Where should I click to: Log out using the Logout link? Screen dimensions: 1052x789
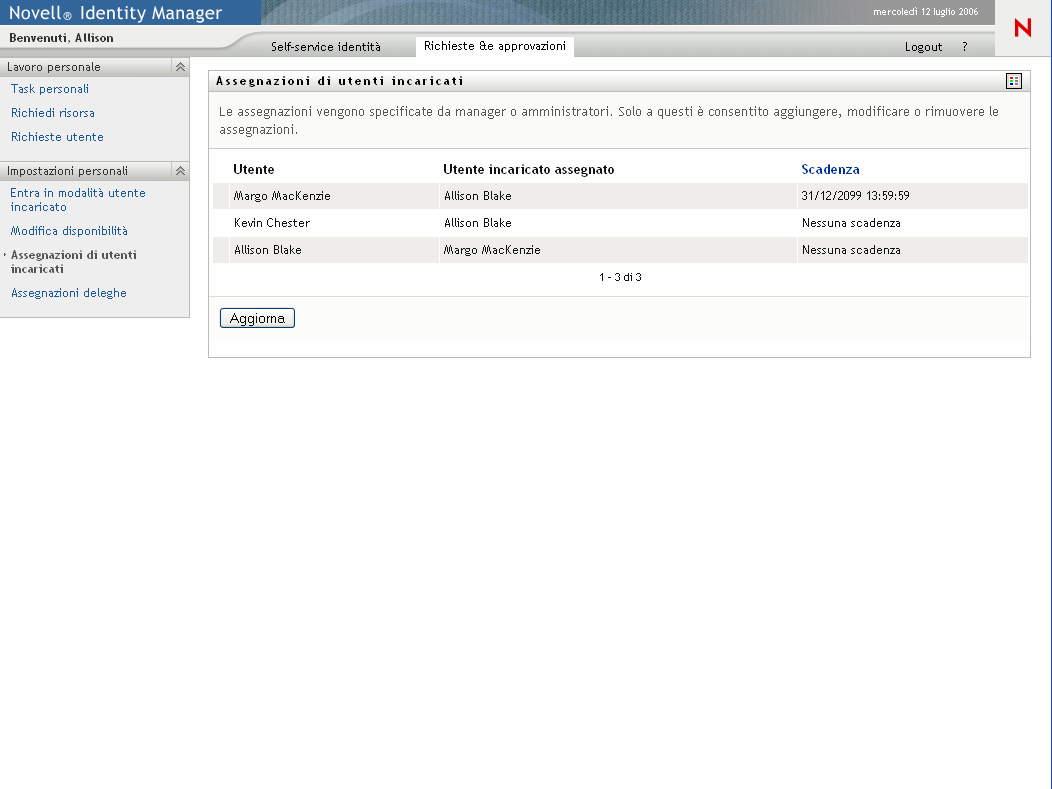[x=923, y=47]
